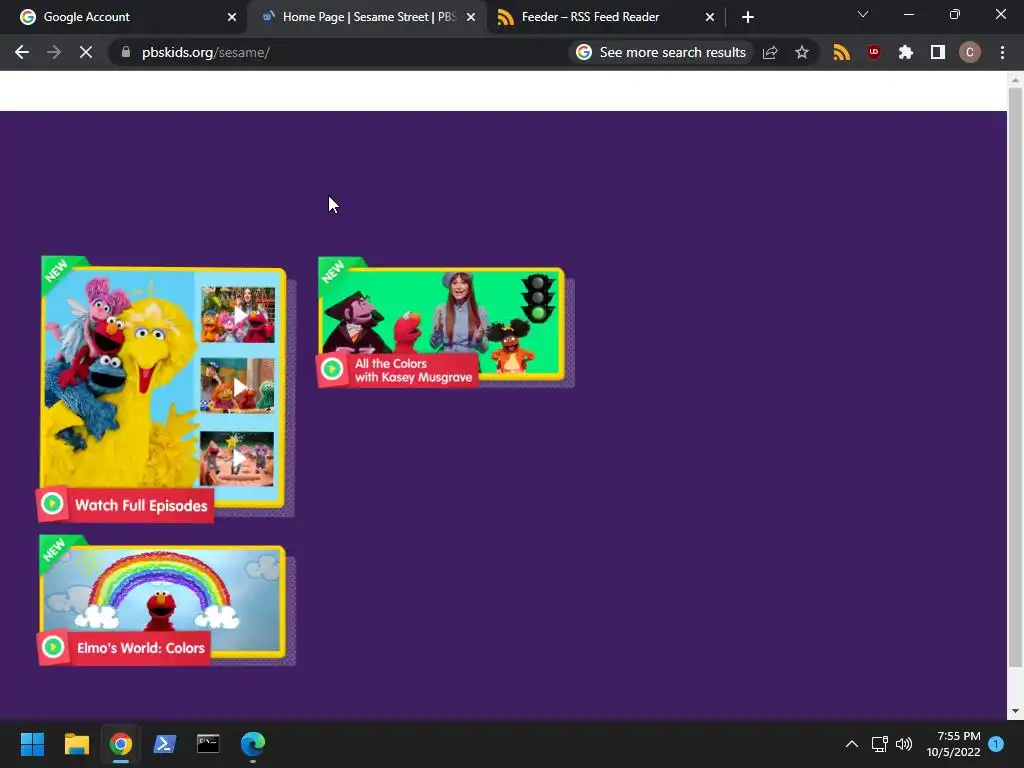The height and width of the screenshot is (768, 1024).
Task: Play the top episode thumbnail
Action: [238, 315]
